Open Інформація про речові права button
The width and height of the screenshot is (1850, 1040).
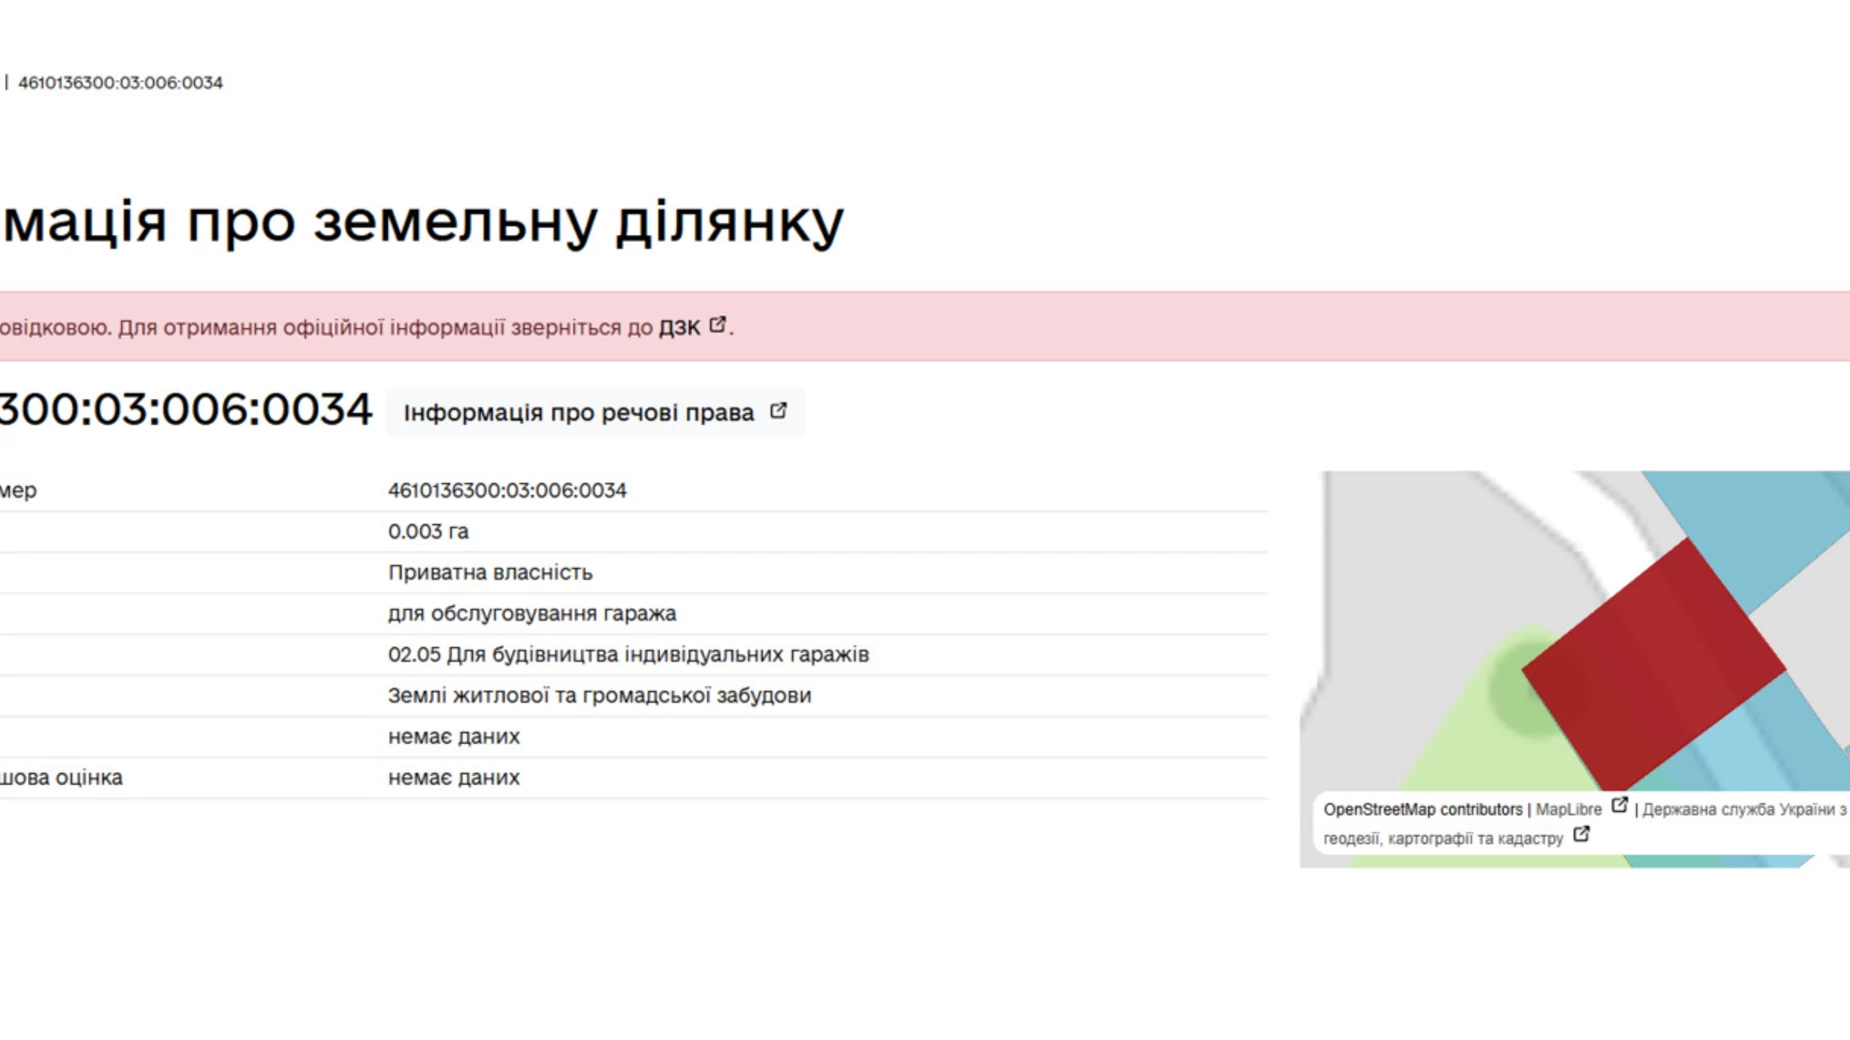pyautogui.click(x=596, y=412)
